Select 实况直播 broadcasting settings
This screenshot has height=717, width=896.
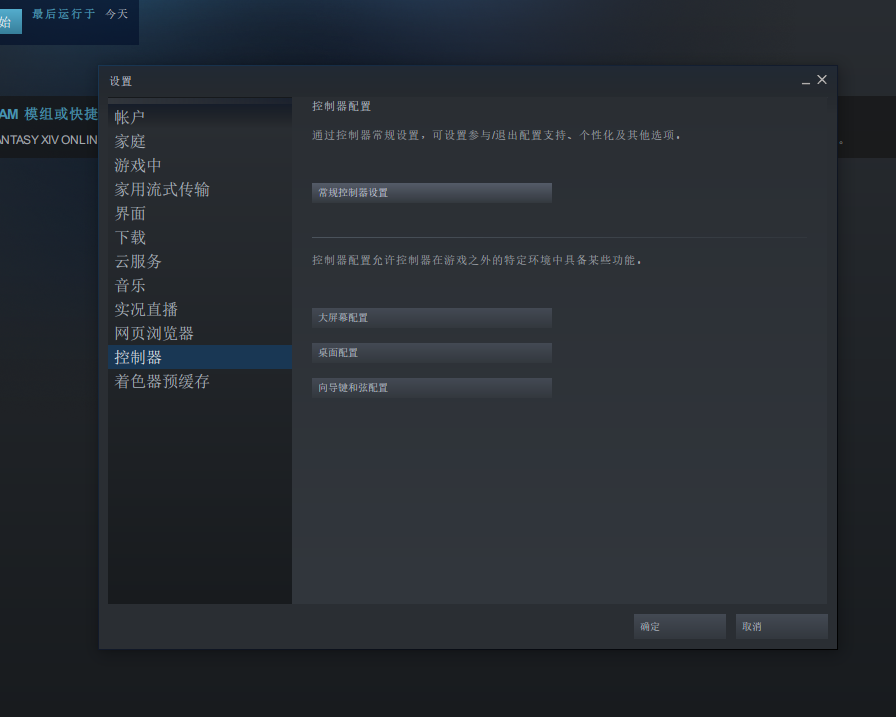pos(146,309)
